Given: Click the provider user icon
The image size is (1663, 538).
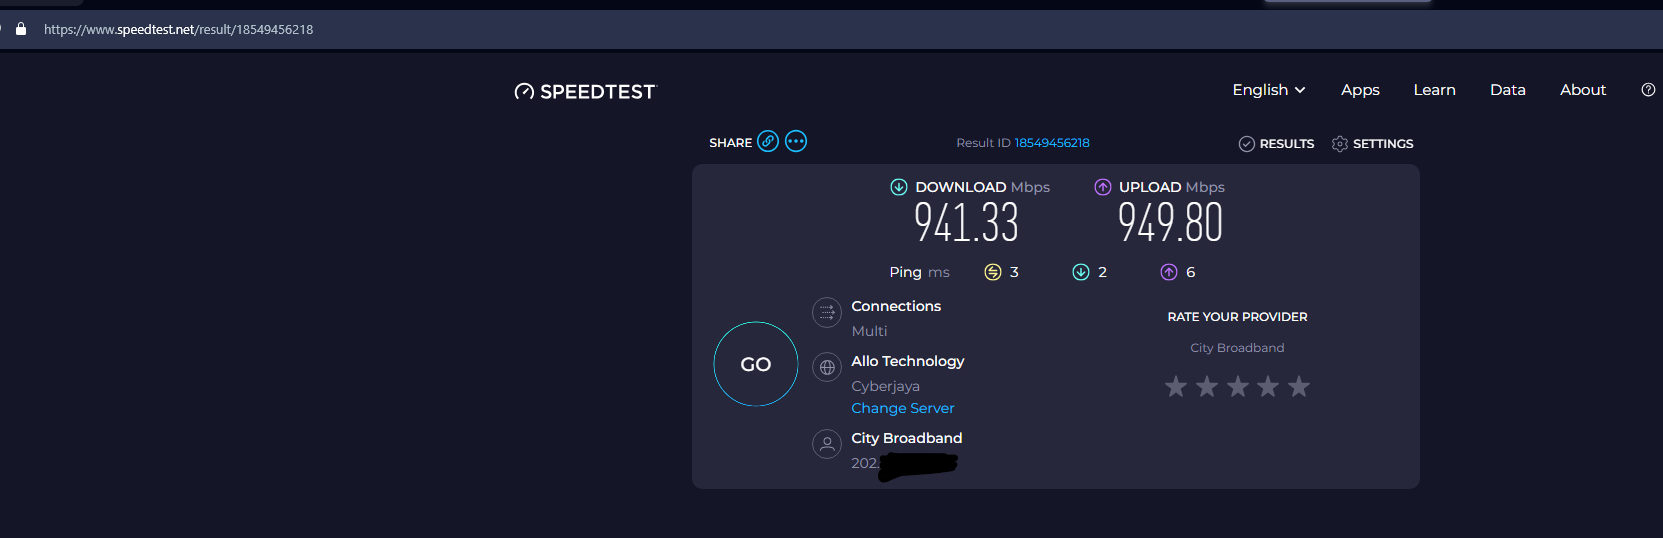Looking at the screenshot, I should pos(827,444).
